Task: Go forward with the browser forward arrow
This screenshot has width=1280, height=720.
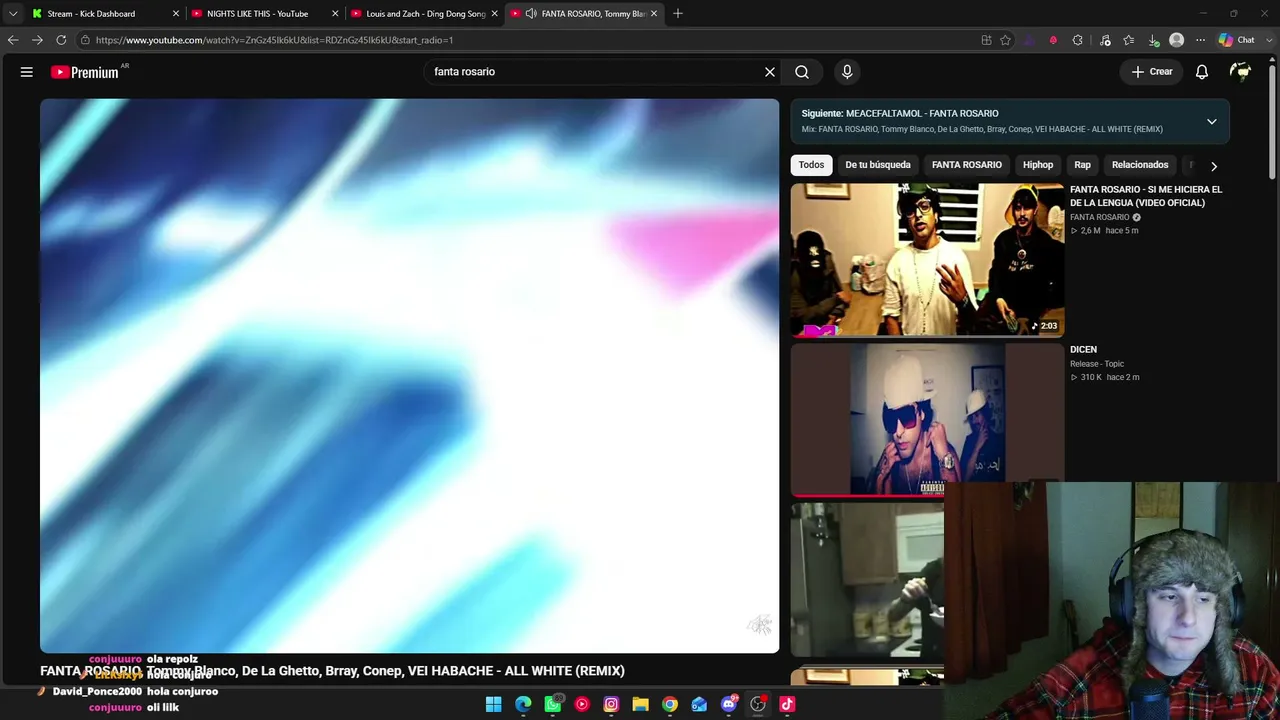Action: coord(37,40)
